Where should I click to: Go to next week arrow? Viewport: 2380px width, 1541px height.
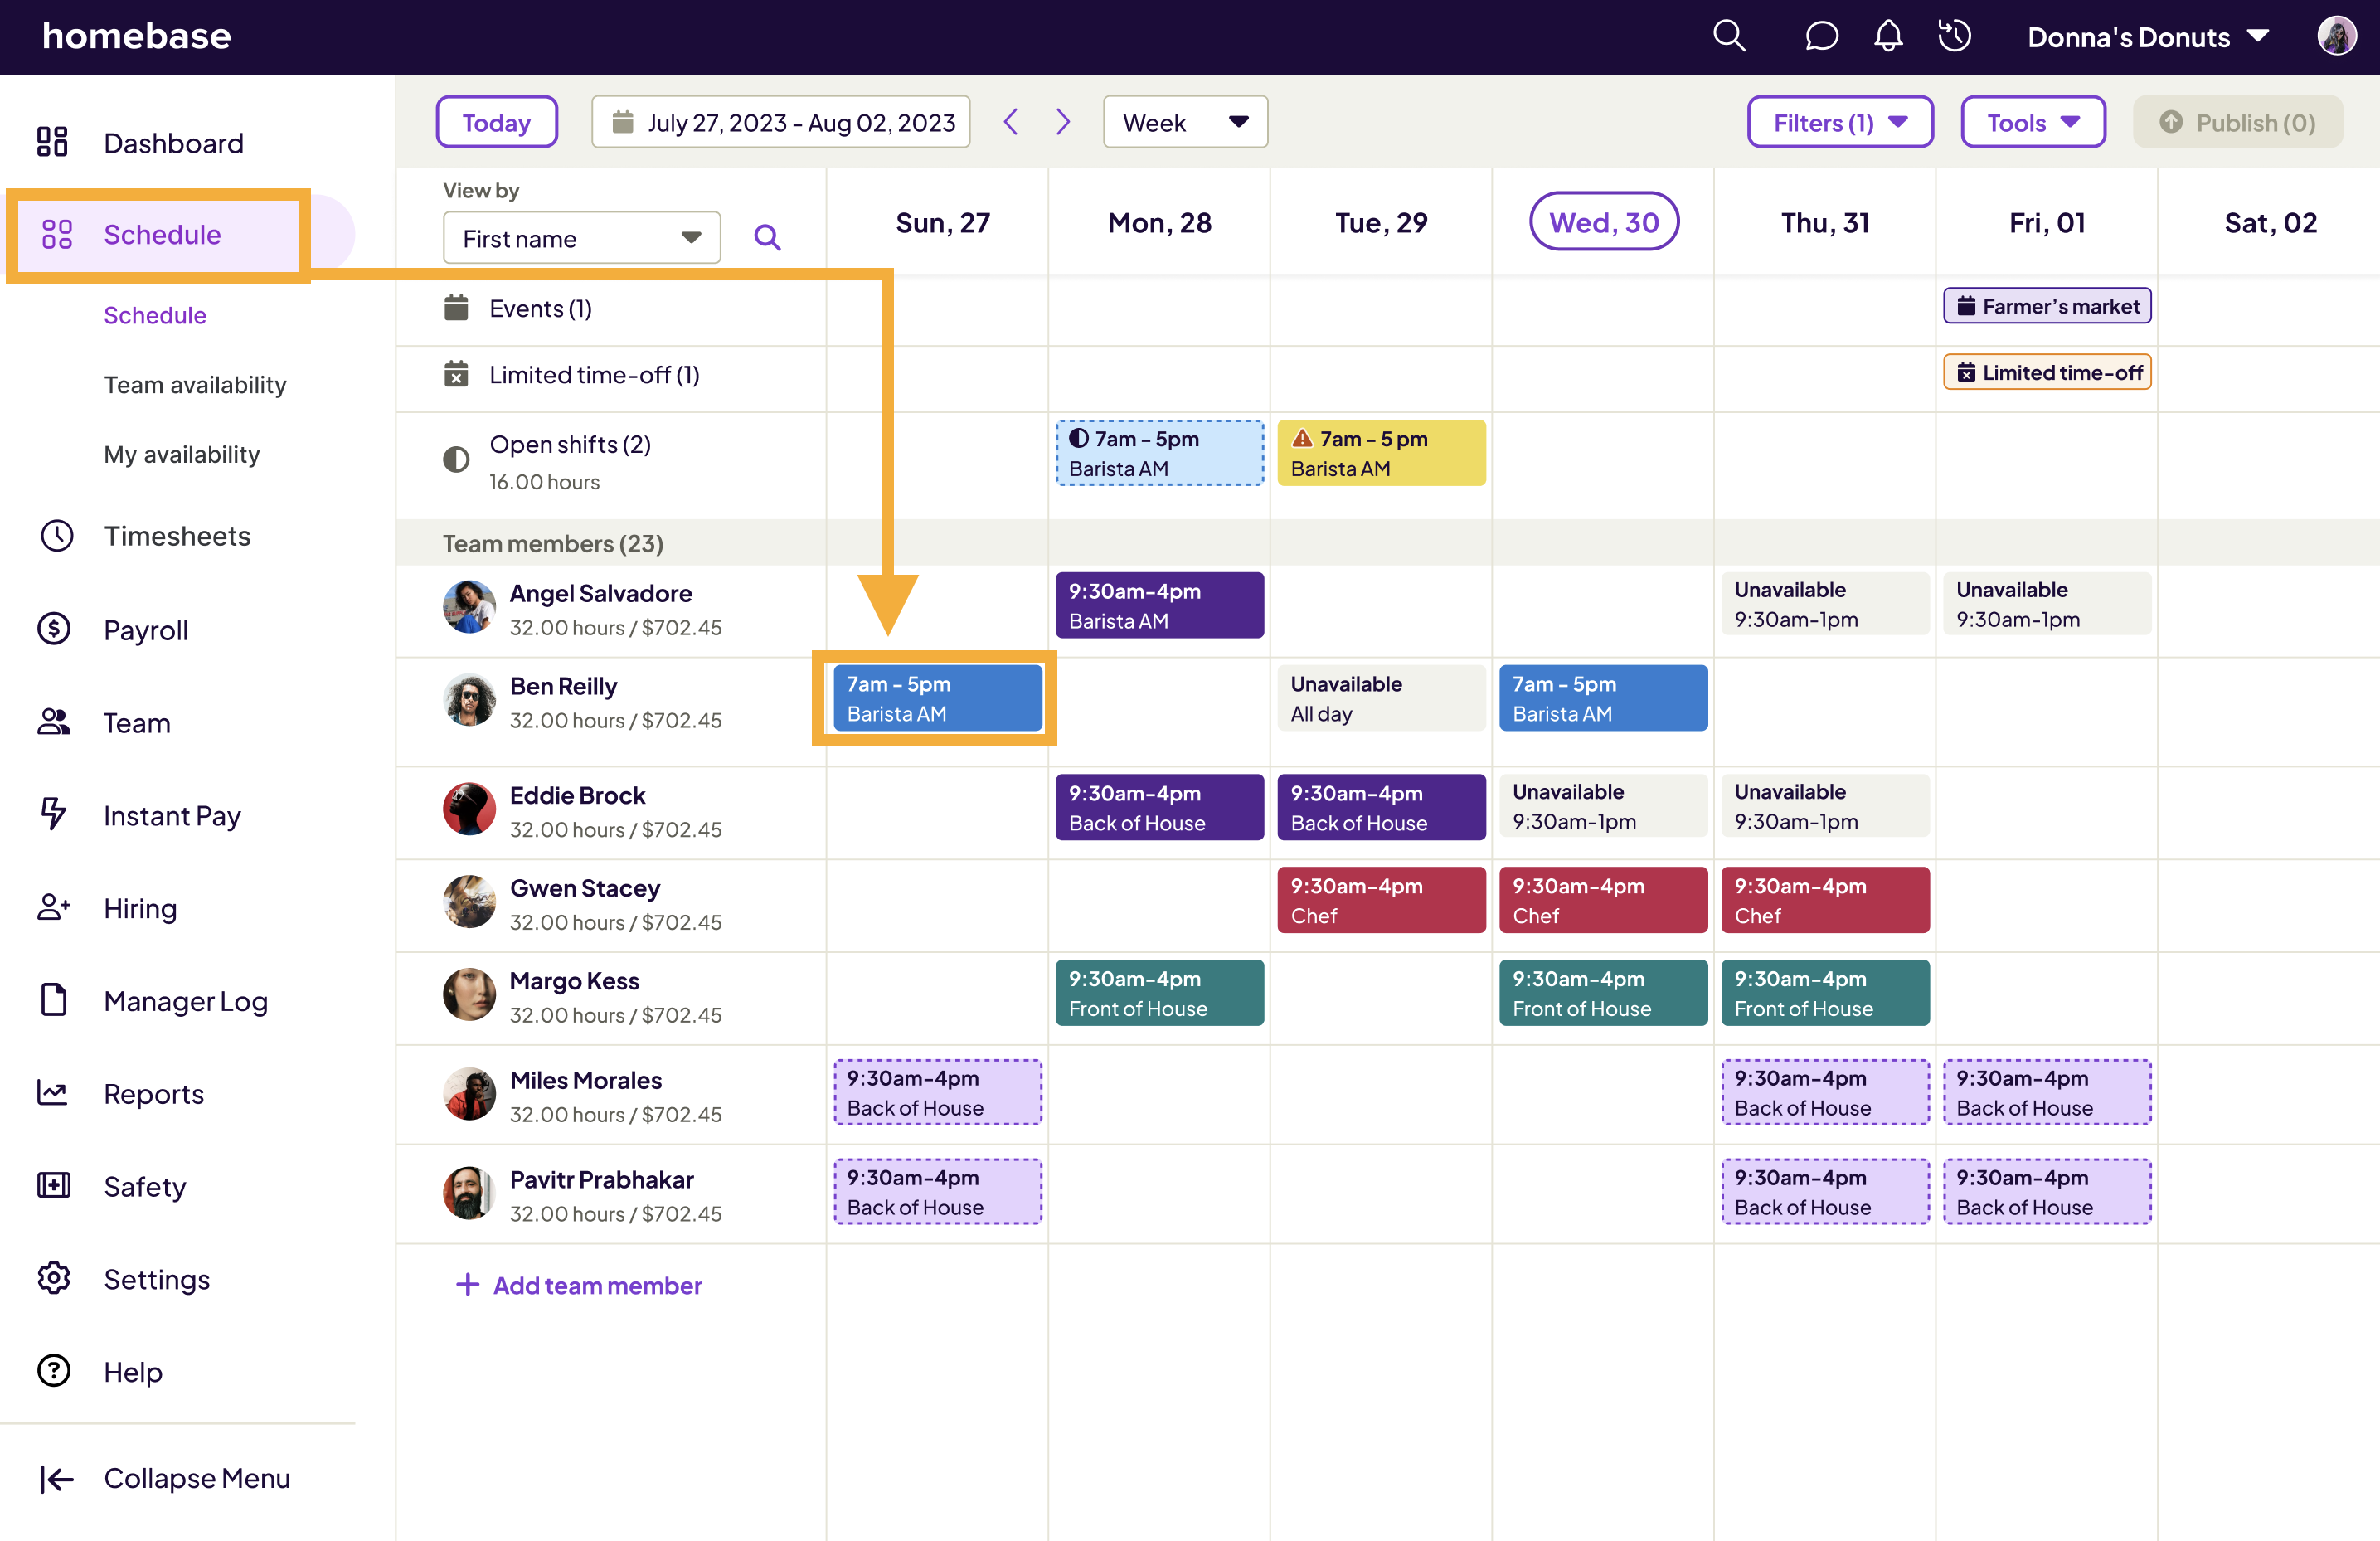pyautogui.click(x=1063, y=122)
